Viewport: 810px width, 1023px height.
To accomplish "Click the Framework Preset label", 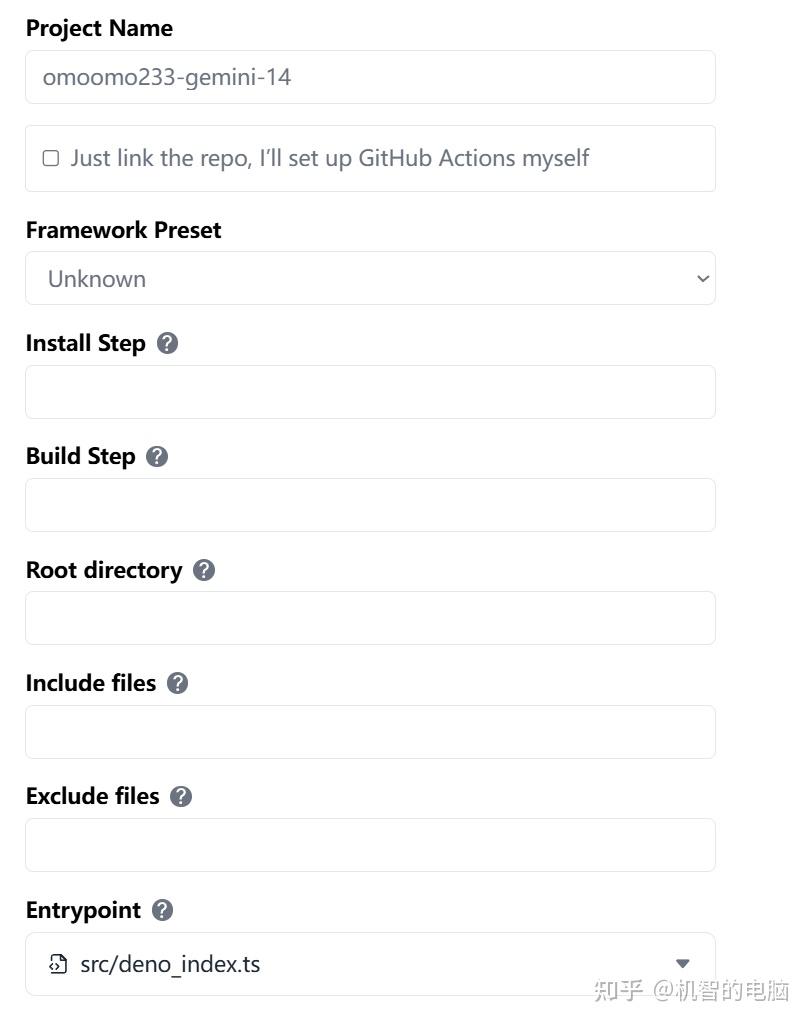I will click(x=123, y=230).
